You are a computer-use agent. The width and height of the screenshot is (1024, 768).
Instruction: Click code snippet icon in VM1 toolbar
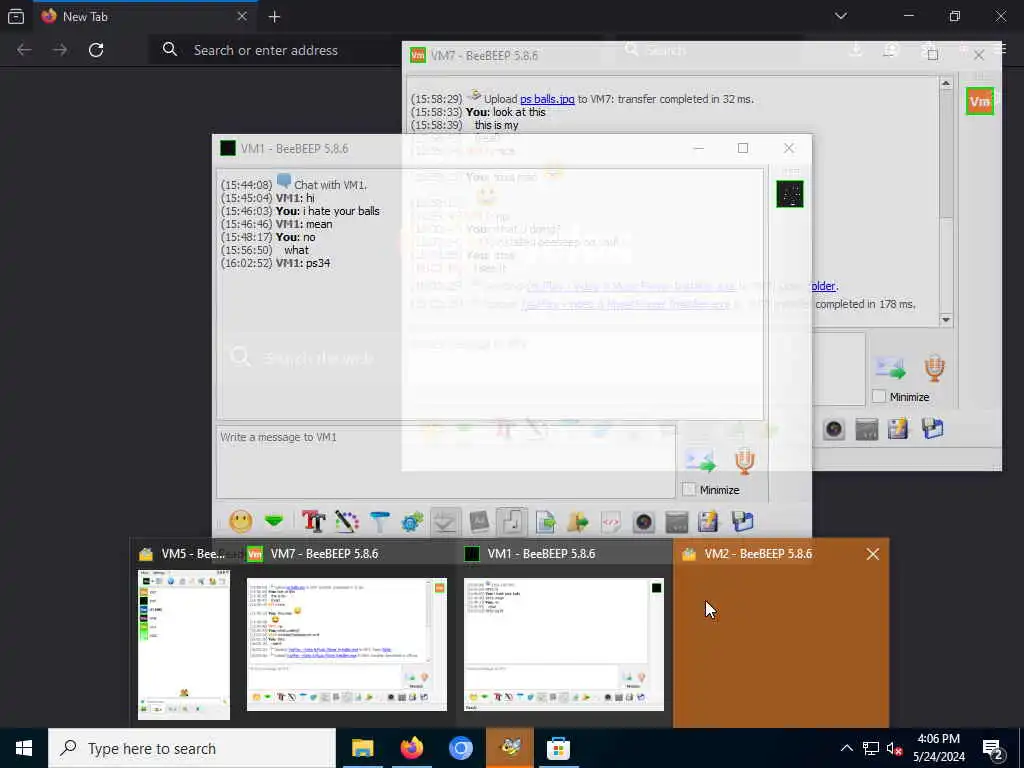[x=611, y=521]
